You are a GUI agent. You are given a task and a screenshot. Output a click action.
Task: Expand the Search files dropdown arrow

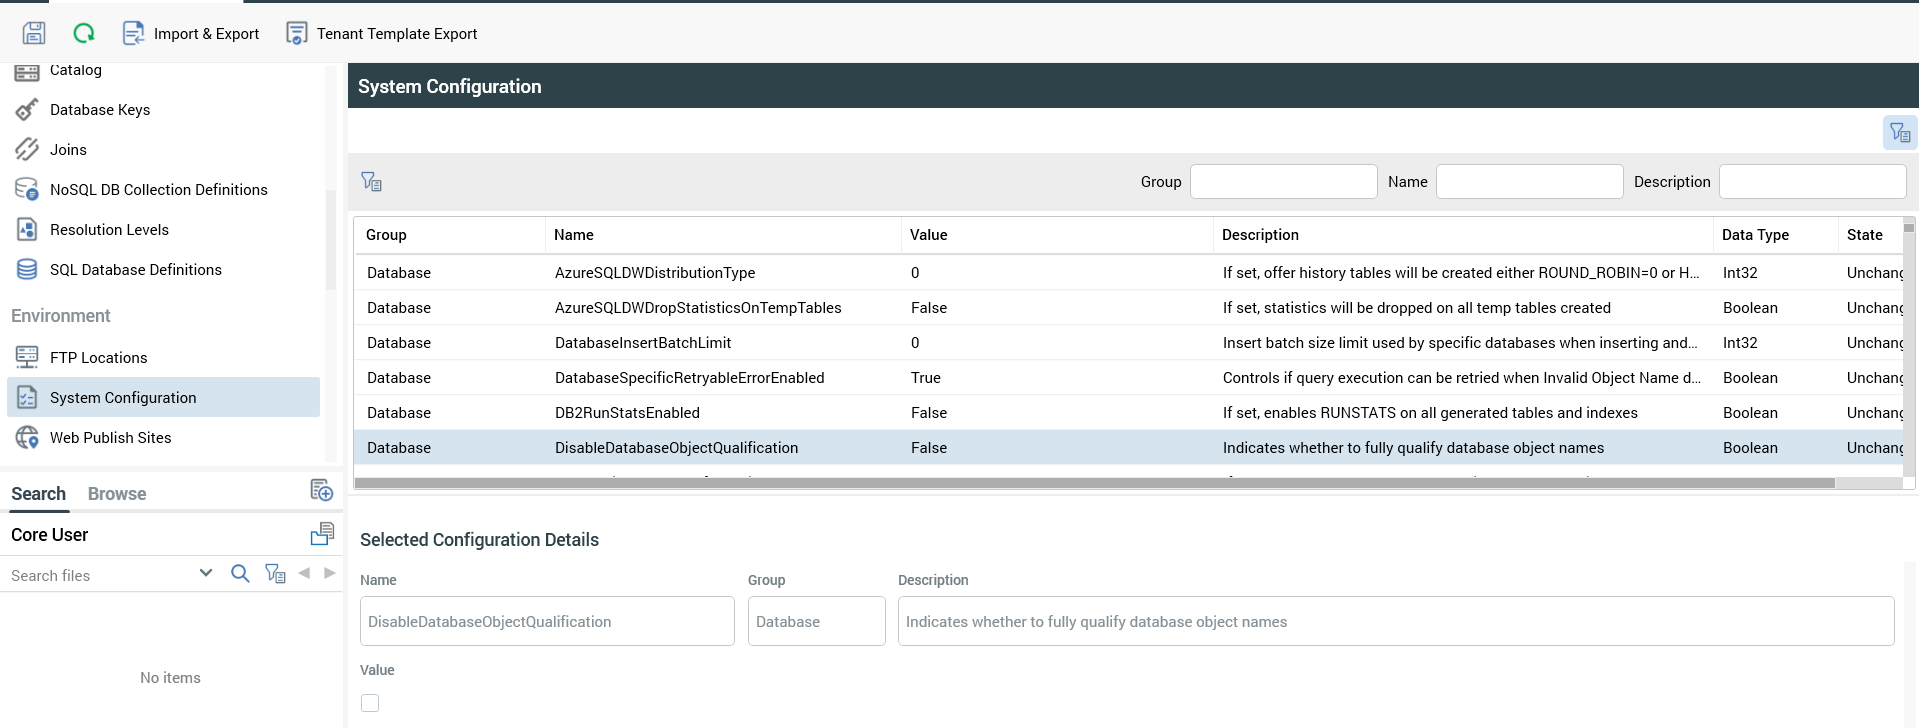point(206,573)
